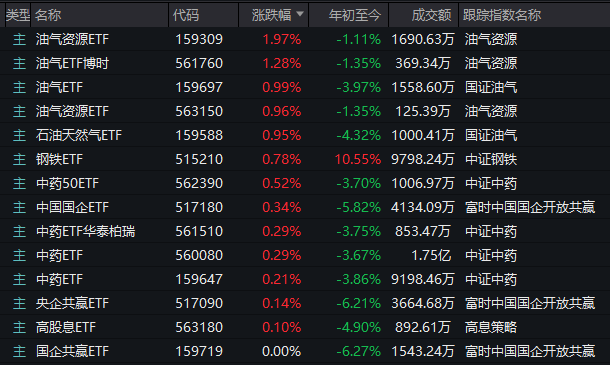610x365 pixels.
Task: Click the 主 icon beside 油气ETF博时
Action: [19, 63]
